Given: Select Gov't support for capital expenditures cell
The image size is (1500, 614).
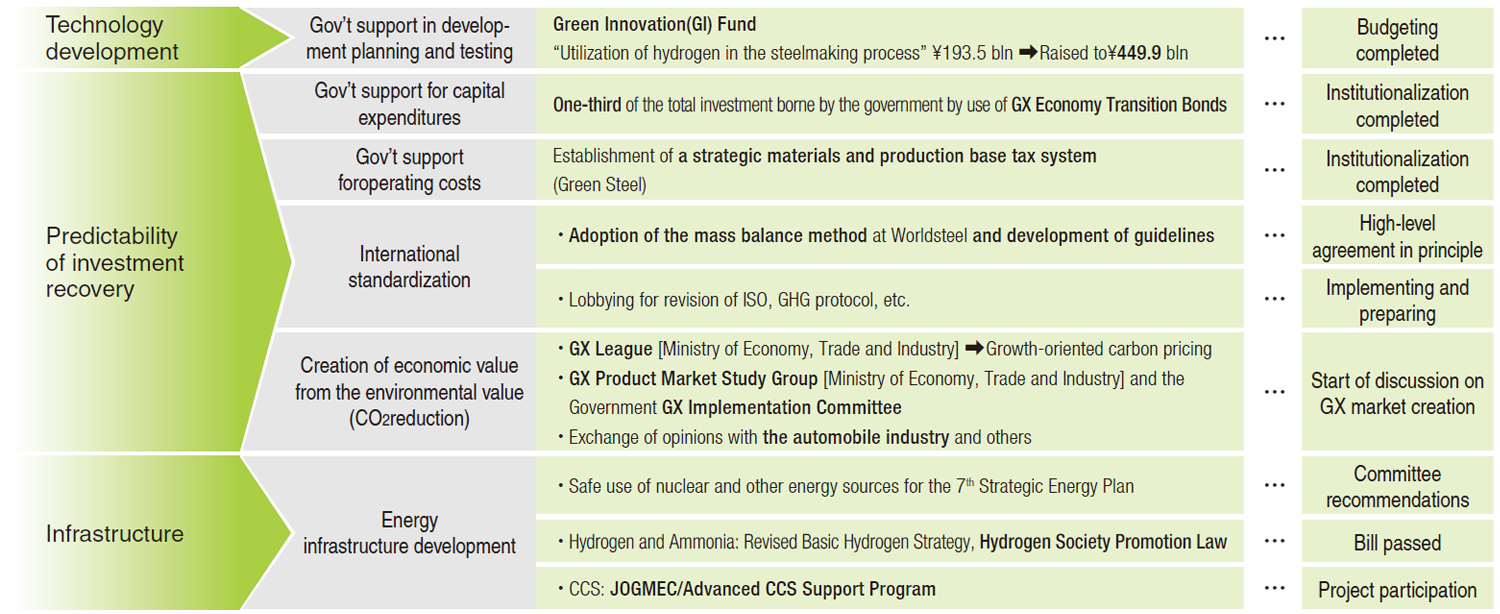Looking at the screenshot, I should click(x=409, y=104).
